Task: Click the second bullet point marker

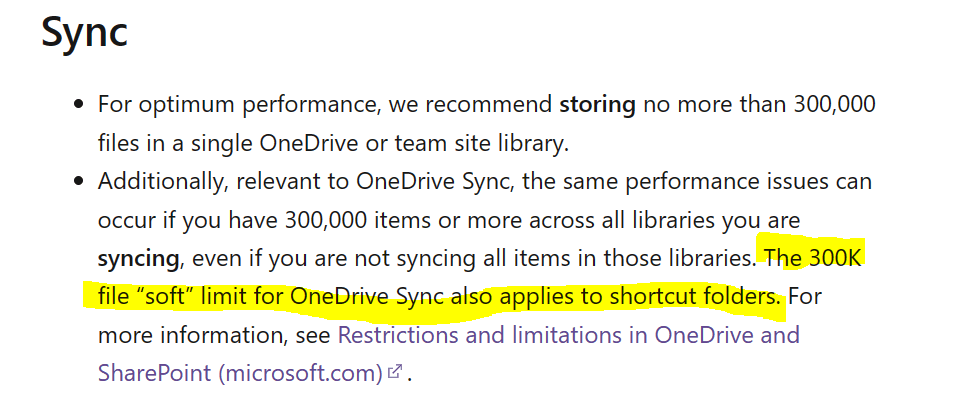Action: pyautogui.click(x=78, y=182)
